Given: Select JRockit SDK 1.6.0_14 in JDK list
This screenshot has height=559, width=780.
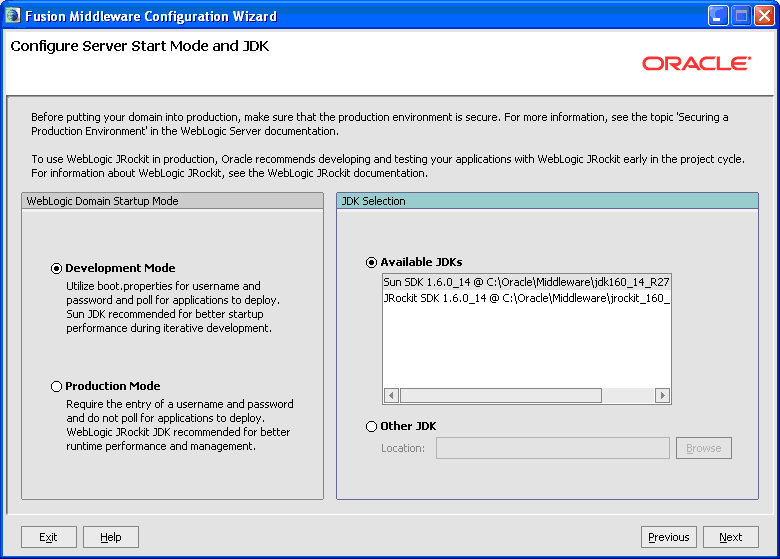Looking at the screenshot, I should click(x=526, y=298).
